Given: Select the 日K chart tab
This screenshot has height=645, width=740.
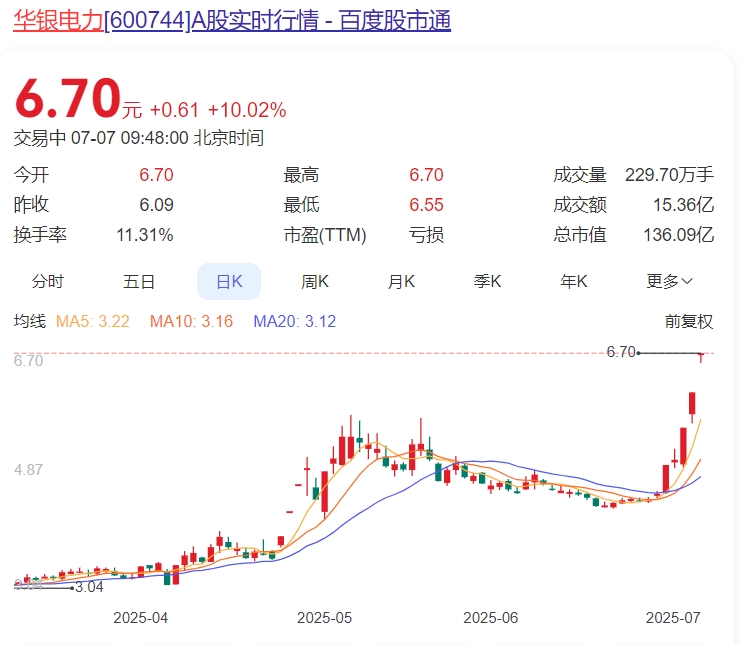Looking at the screenshot, I should (229, 281).
